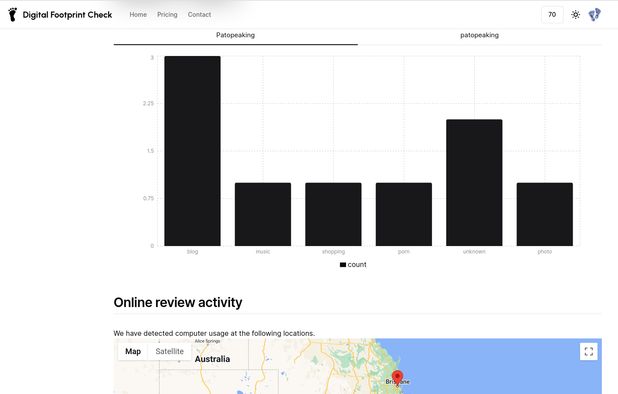Open the Pricing page link

(x=167, y=15)
